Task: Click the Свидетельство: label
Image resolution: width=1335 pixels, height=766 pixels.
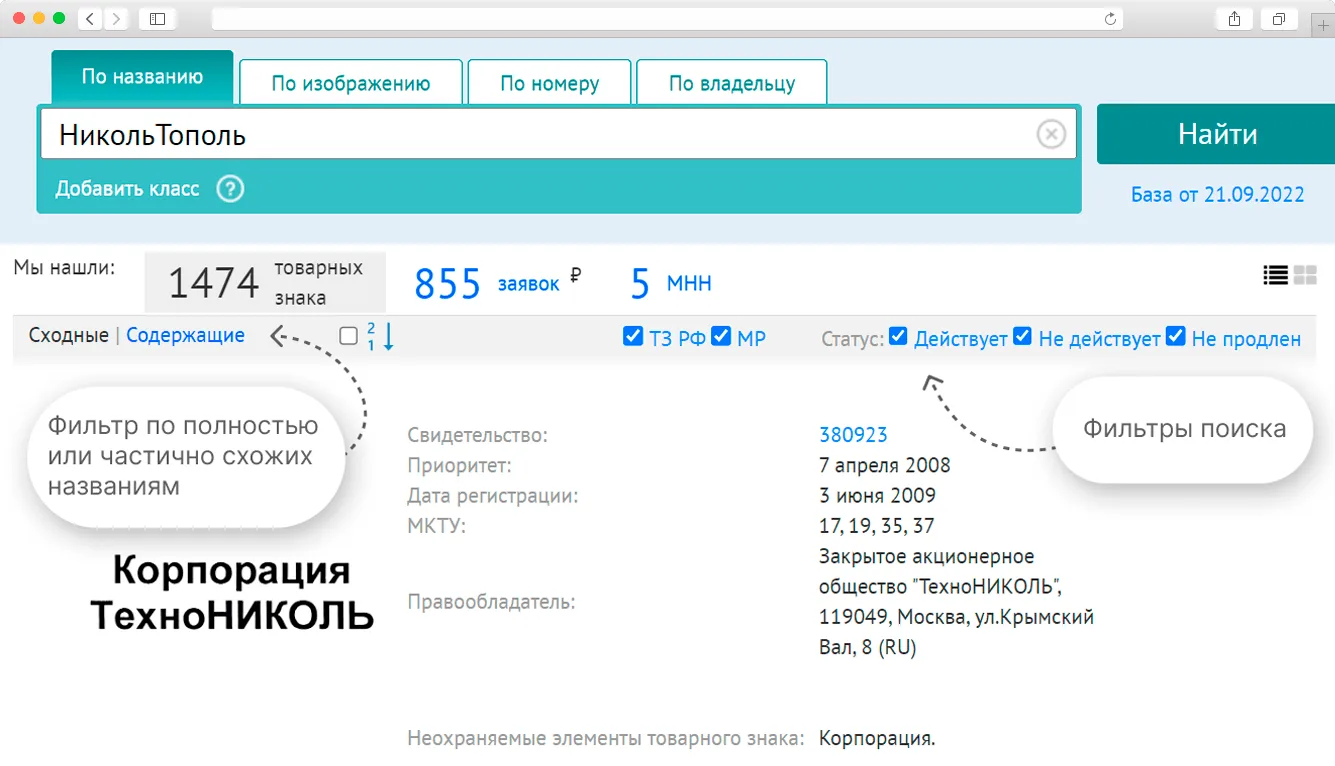Action: pos(478,435)
